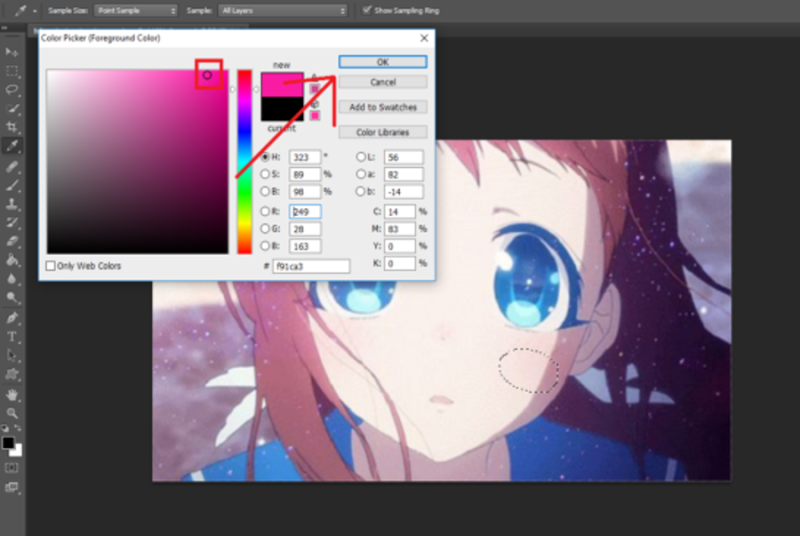Click OK in the Color Picker
Image resolution: width=800 pixels, height=536 pixels.
383,62
